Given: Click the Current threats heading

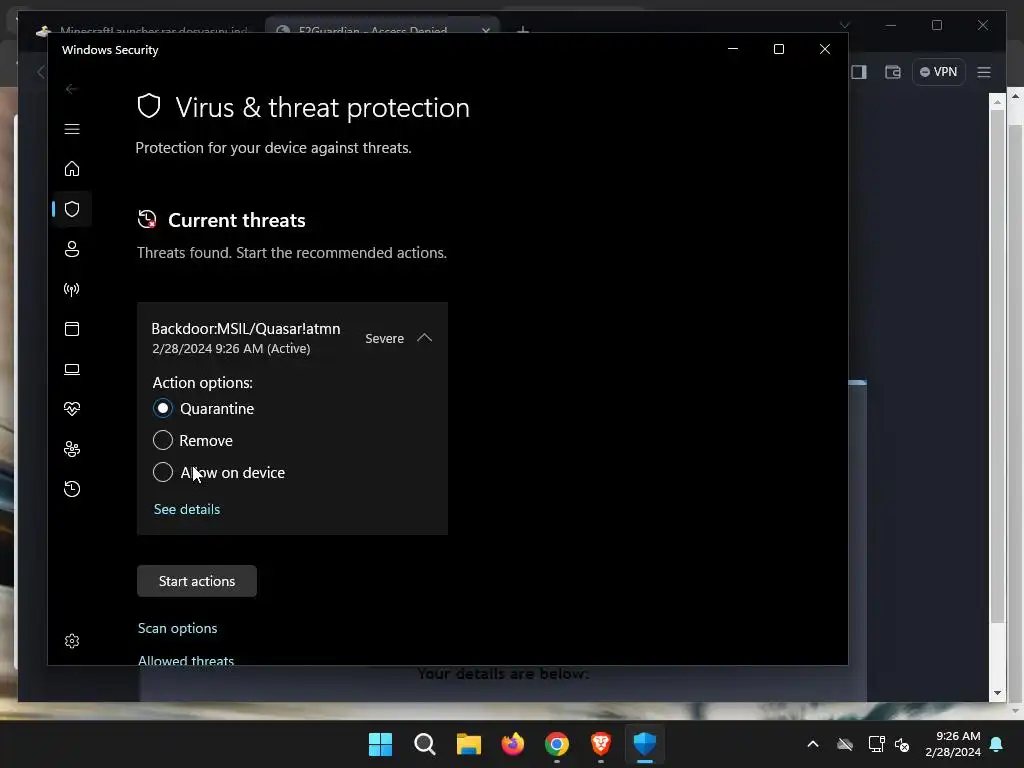Looking at the screenshot, I should [x=236, y=220].
